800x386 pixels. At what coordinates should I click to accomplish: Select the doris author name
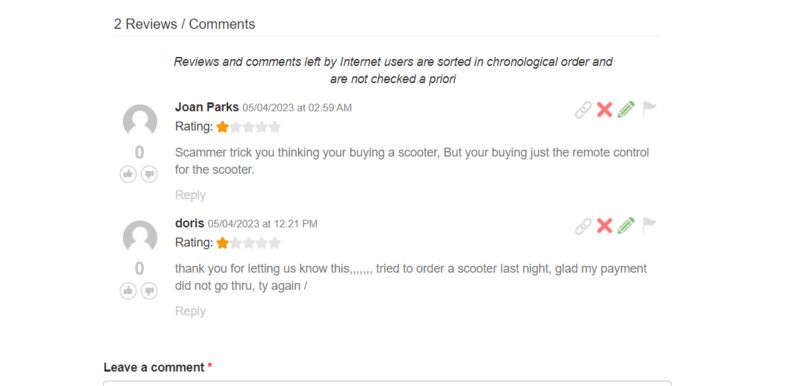tap(189, 223)
